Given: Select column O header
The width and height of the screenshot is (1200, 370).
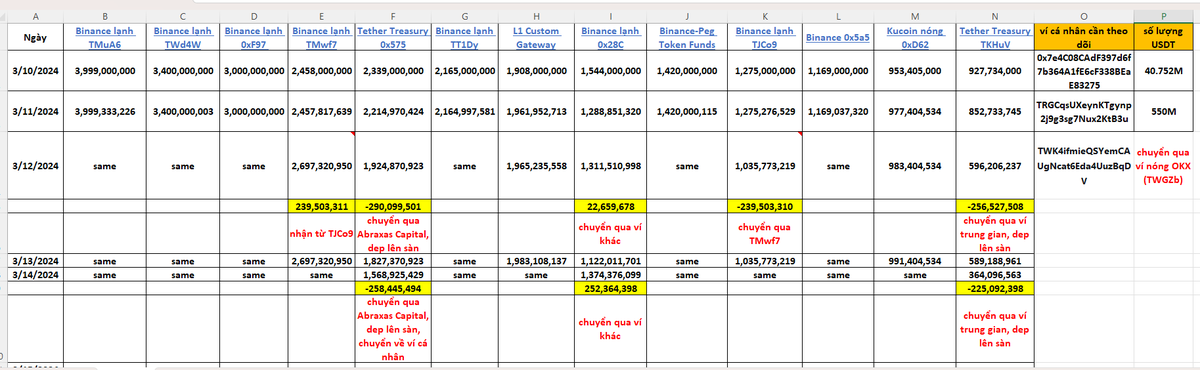Looking at the screenshot, I should [x=1084, y=17].
